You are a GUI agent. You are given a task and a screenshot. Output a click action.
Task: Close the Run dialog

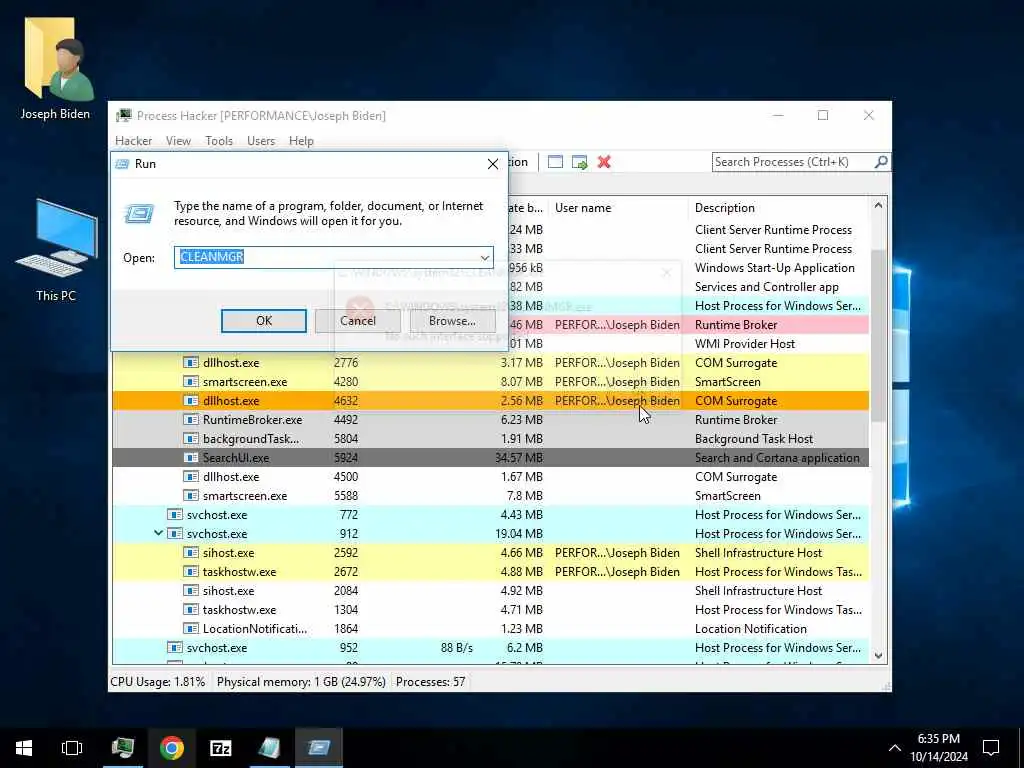point(493,164)
